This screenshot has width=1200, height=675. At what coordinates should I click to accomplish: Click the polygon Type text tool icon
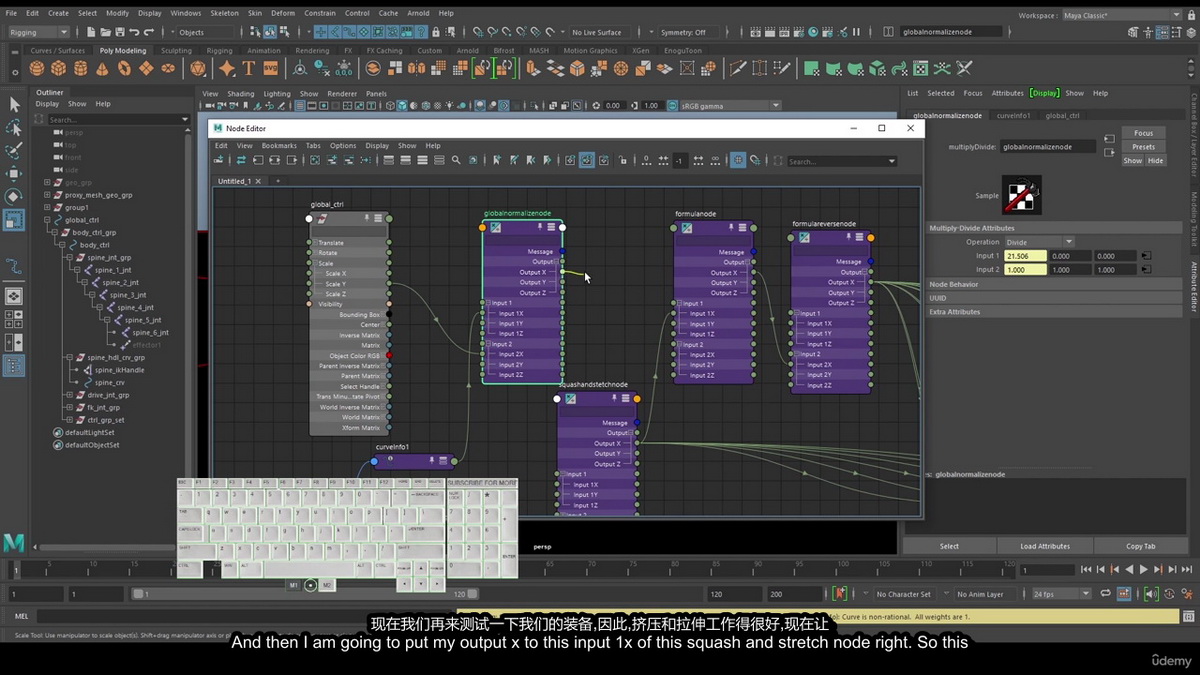click(x=249, y=69)
